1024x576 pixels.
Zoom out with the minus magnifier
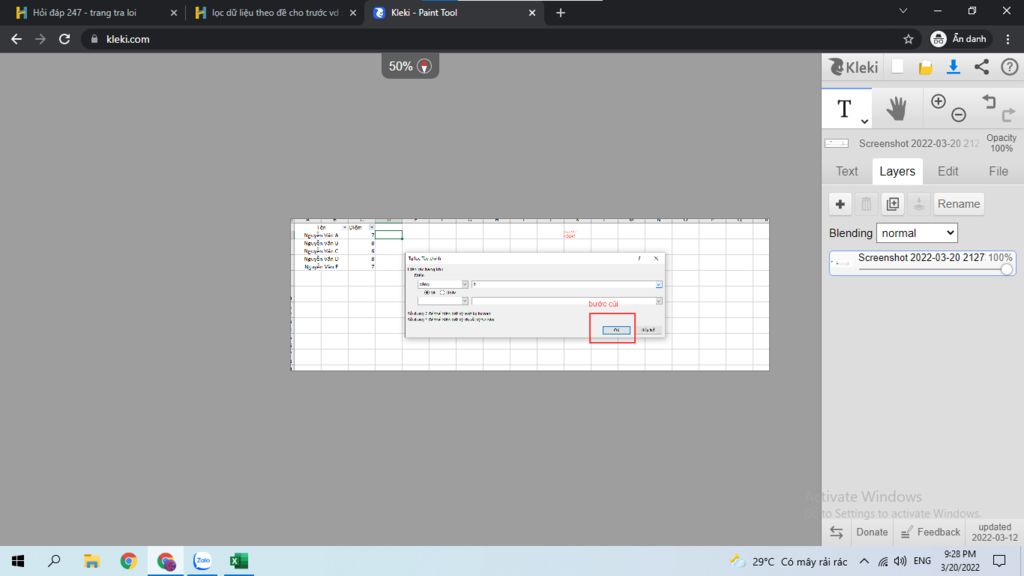pyautogui.click(x=959, y=115)
